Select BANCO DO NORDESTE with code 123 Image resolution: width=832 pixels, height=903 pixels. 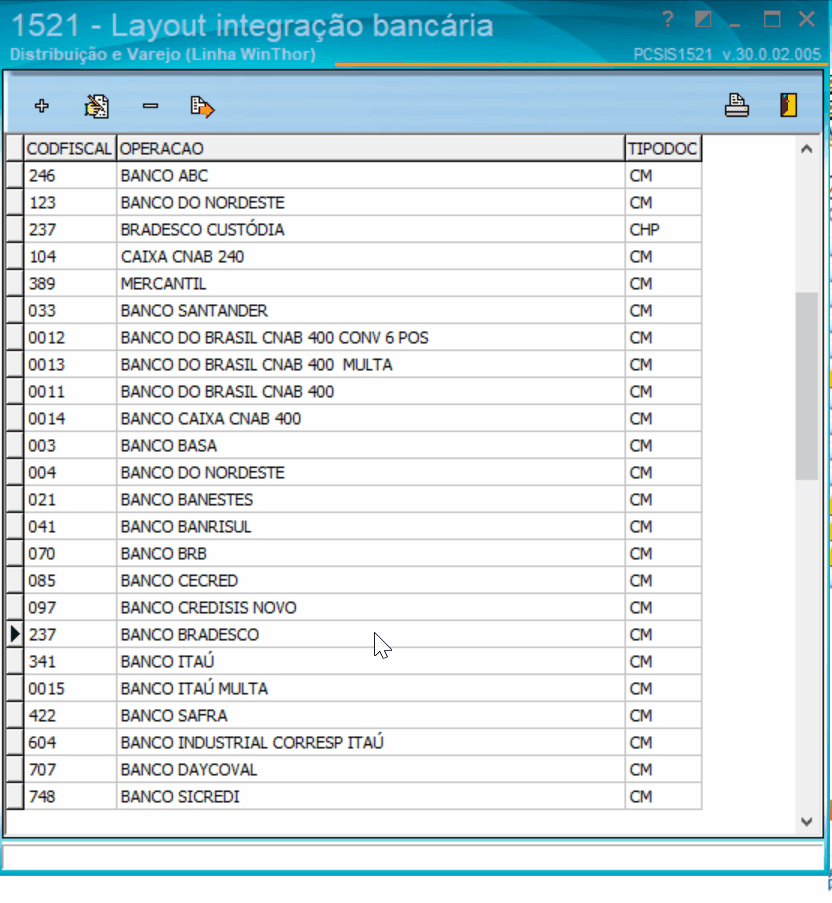[354, 203]
